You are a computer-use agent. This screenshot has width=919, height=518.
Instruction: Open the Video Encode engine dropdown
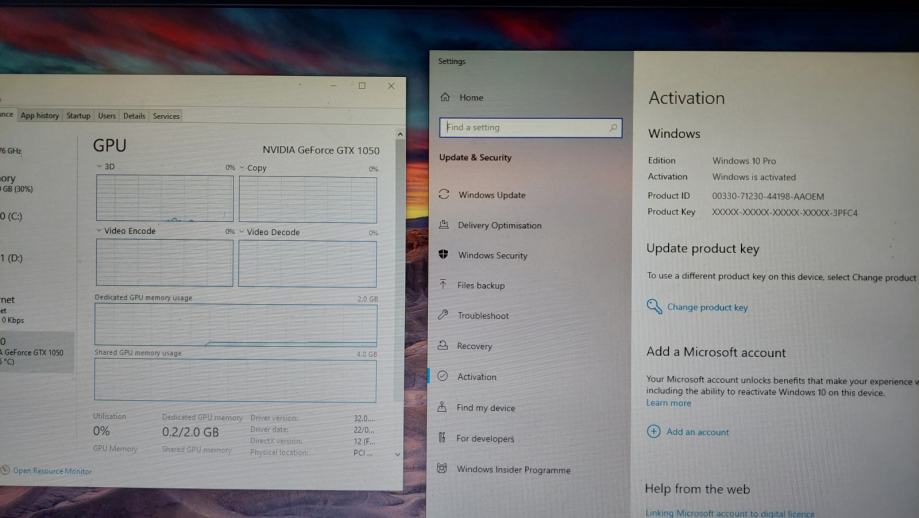[x=98, y=231]
